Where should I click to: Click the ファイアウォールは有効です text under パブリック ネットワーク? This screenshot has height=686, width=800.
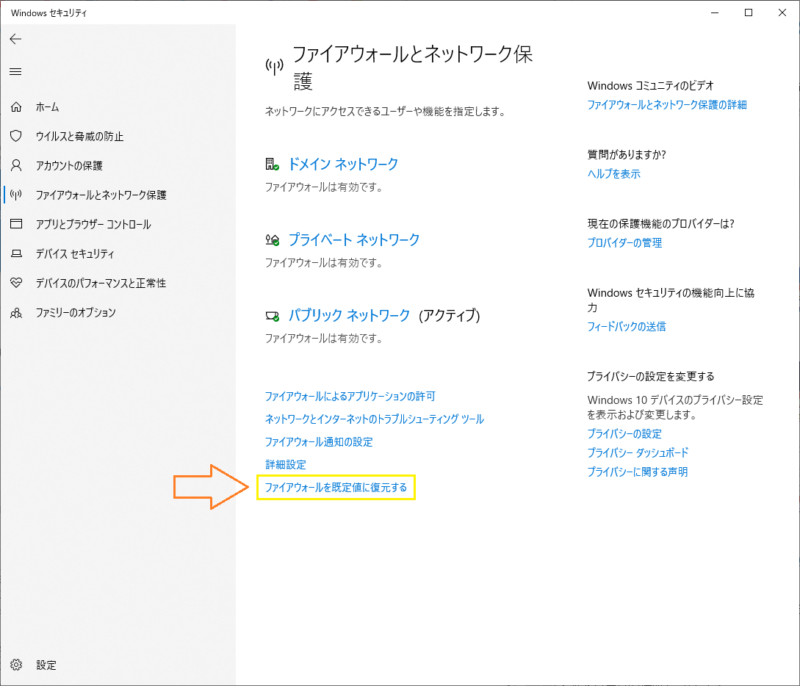(x=323, y=338)
